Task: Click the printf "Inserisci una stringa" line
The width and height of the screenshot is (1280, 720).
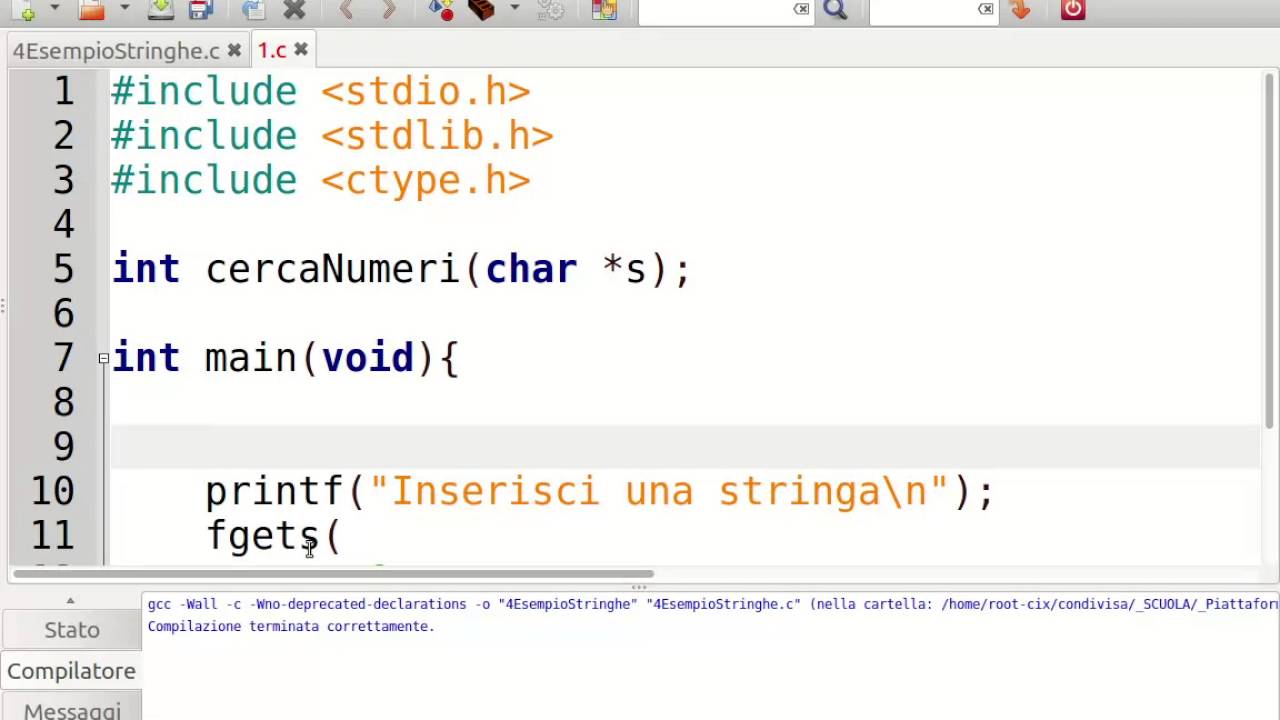Action: (600, 492)
